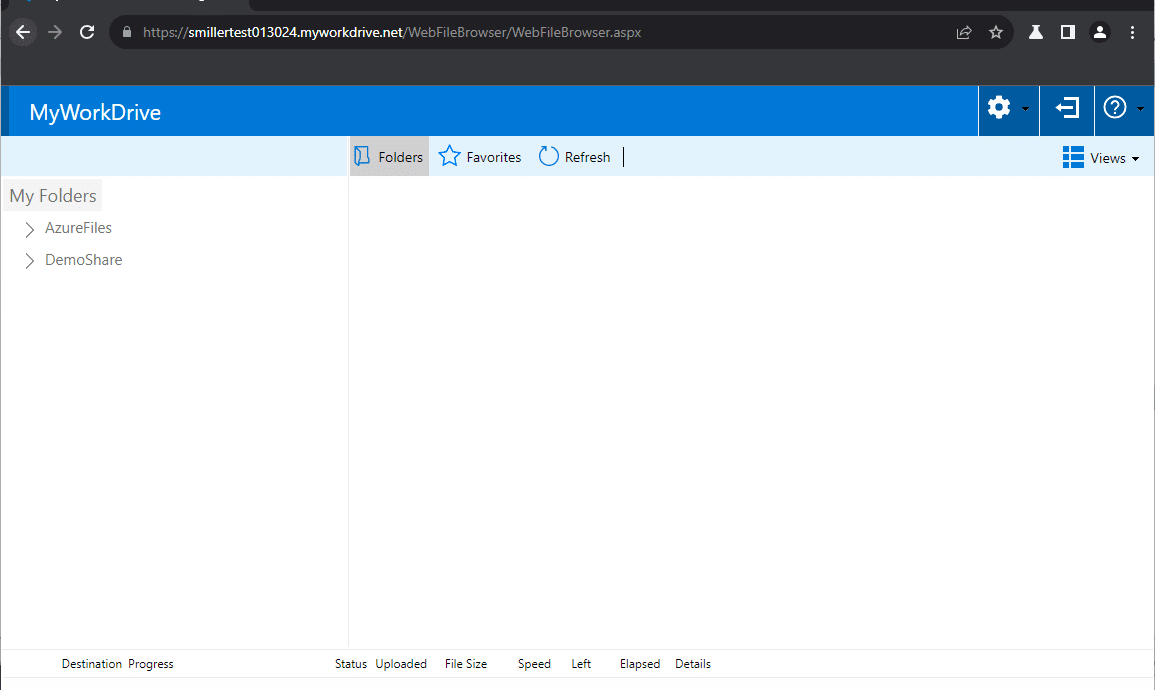Open the browser share icon
Screen dimensions: 1155x690
click(x=964, y=32)
